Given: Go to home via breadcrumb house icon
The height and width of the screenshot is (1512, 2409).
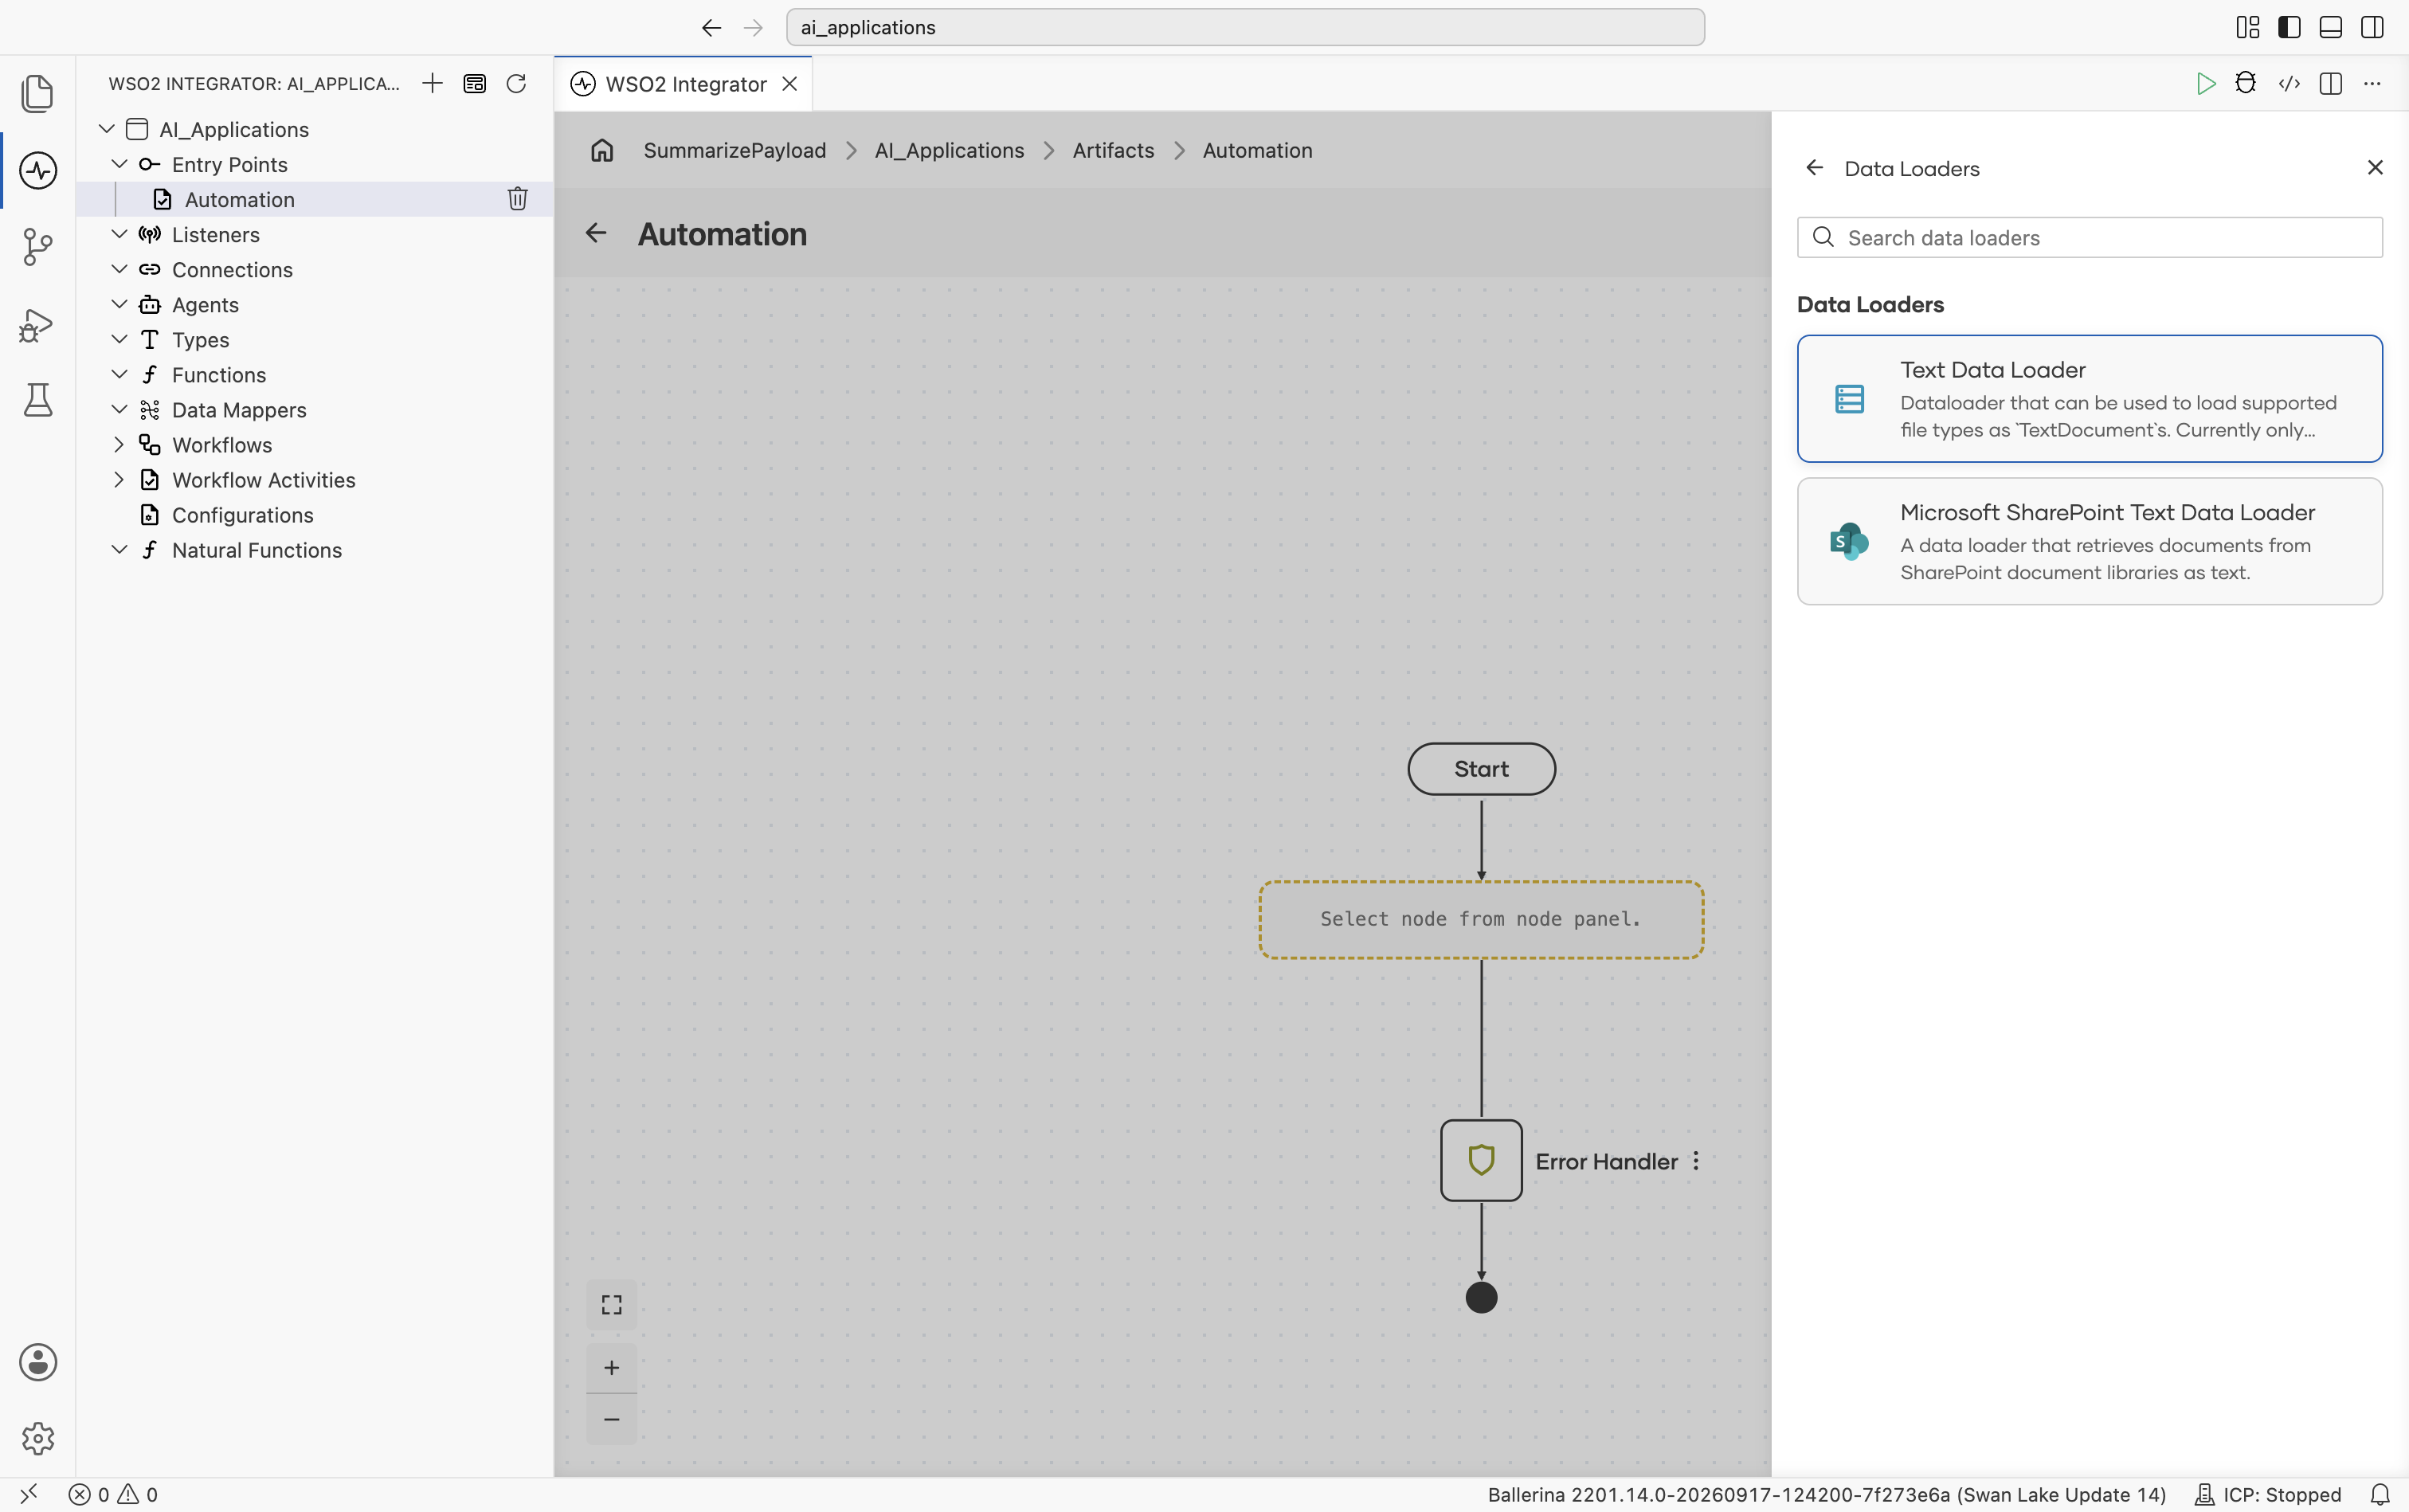Looking at the screenshot, I should coord(602,150).
